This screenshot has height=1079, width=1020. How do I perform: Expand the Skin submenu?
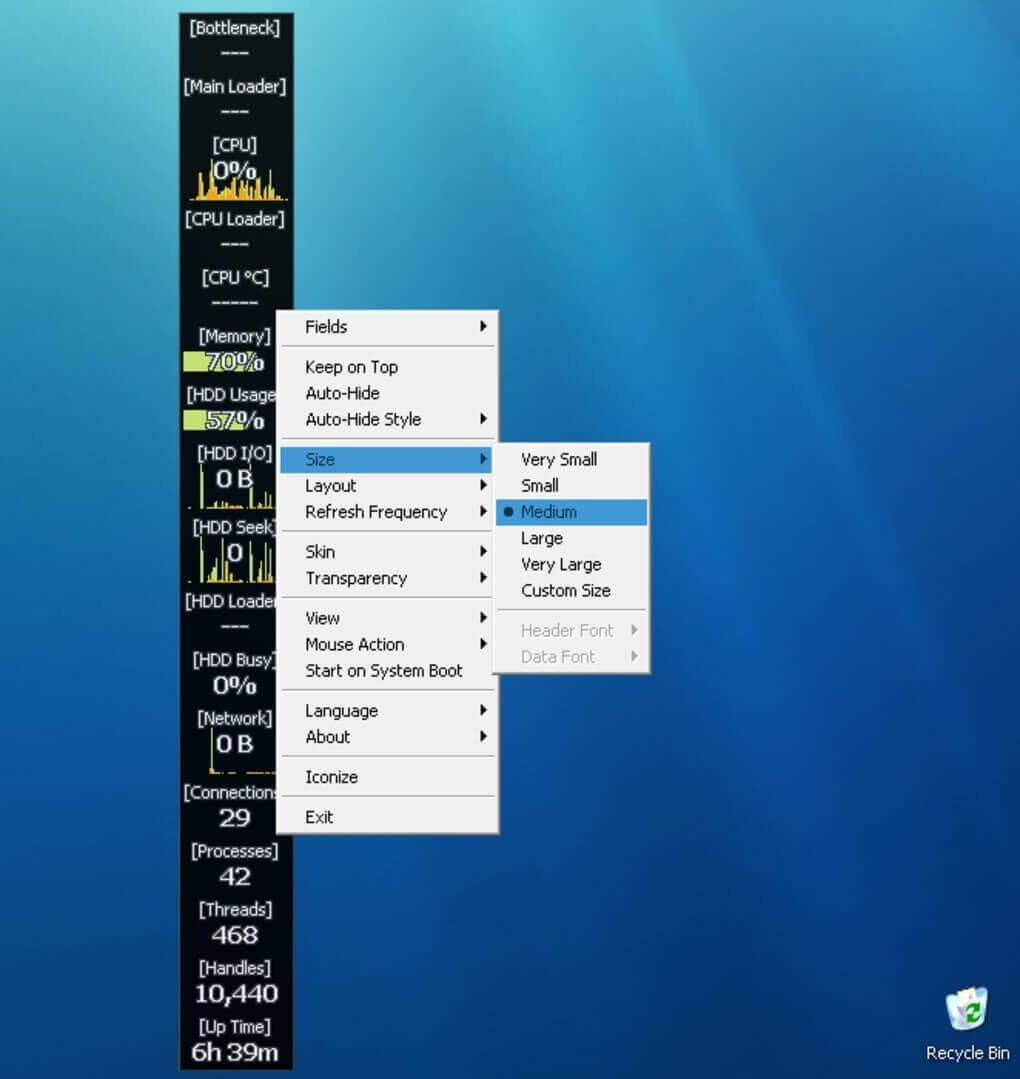pos(320,551)
